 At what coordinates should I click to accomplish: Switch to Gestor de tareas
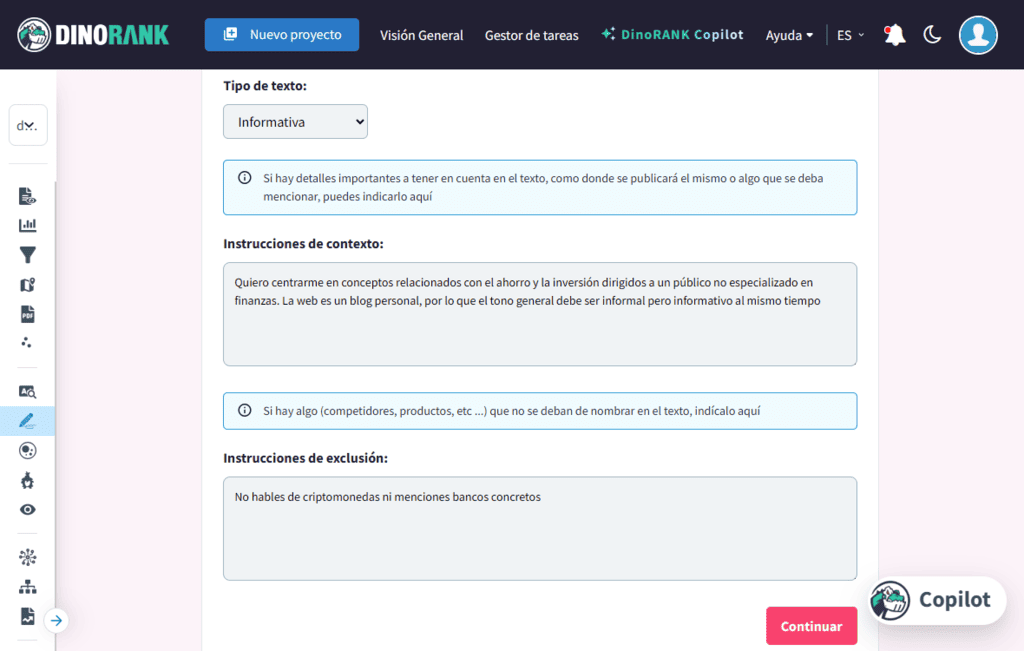point(532,35)
